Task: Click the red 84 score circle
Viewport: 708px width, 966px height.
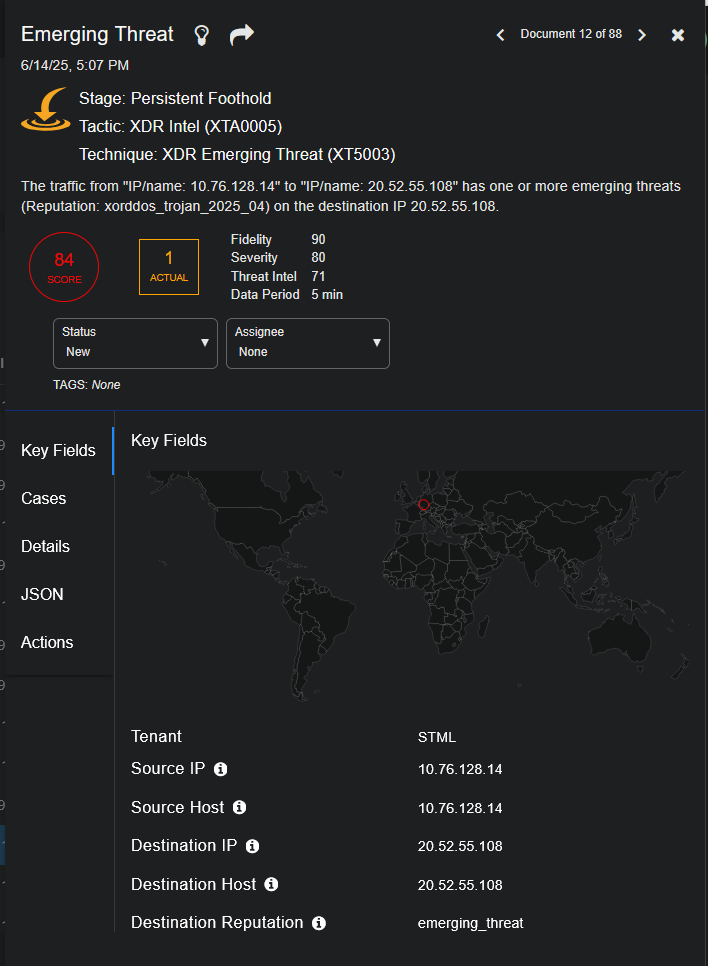Action: point(64,268)
